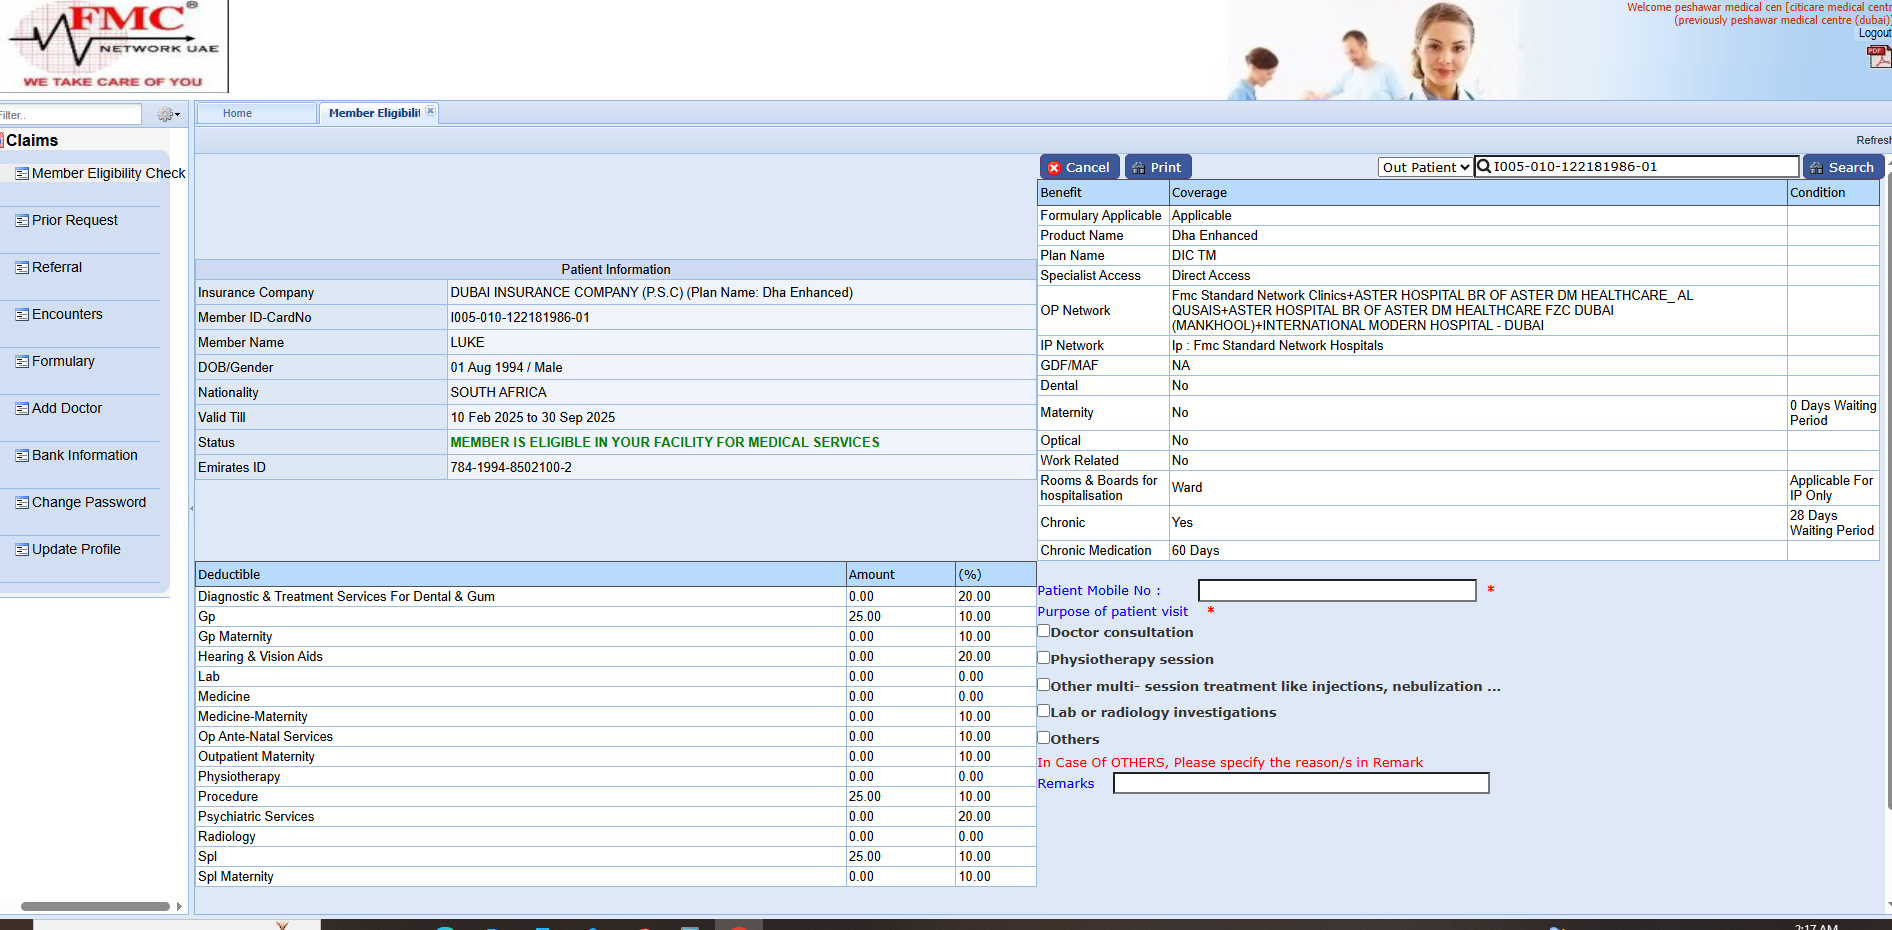Click the Logout link

[x=1874, y=33]
